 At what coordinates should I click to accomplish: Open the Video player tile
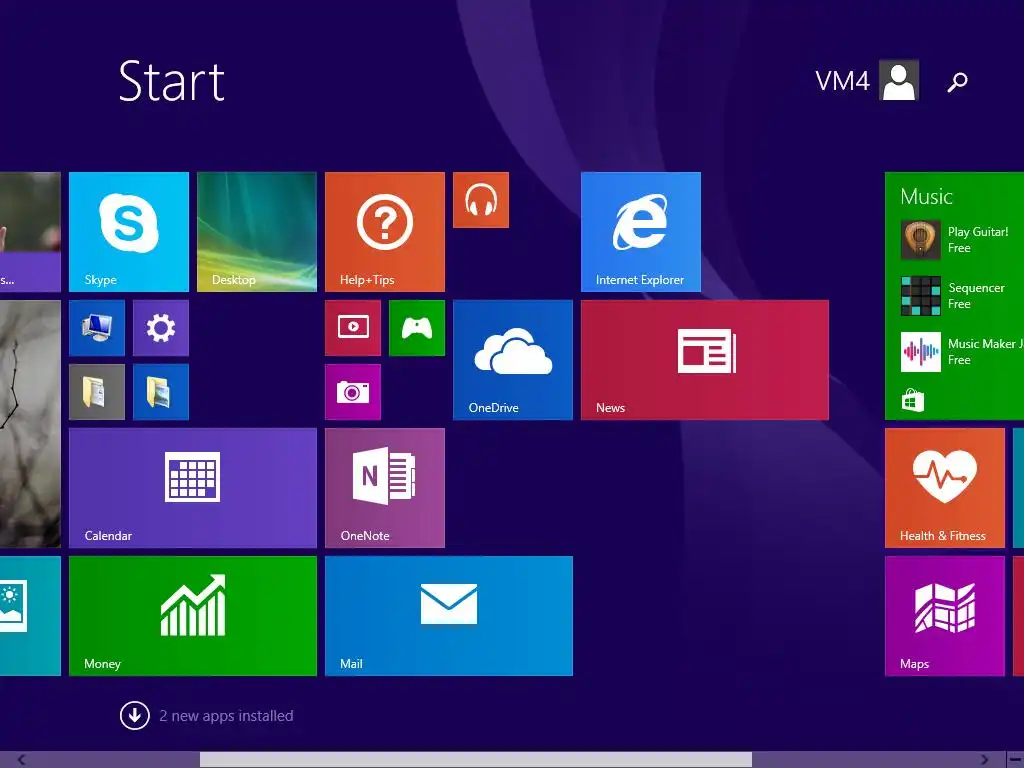pos(353,328)
